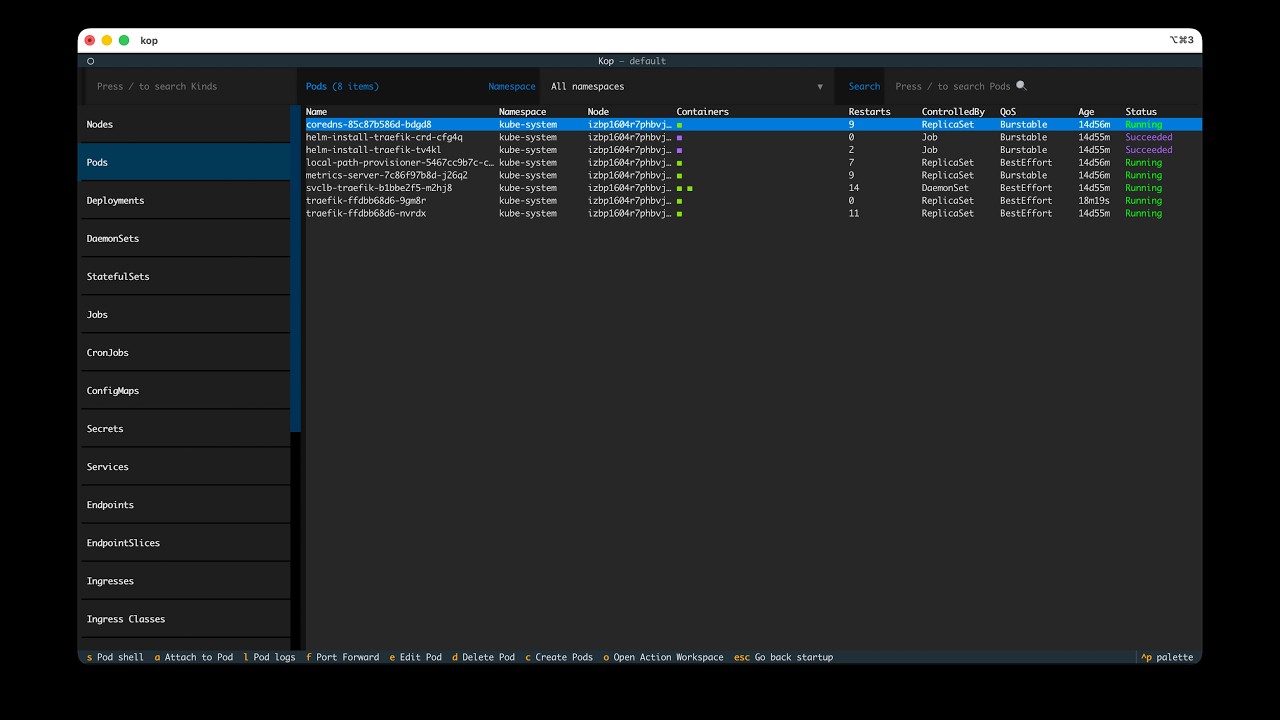Image resolution: width=1280 pixels, height=720 pixels.
Task: Click Delete Pod in footer bar
Action: coord(483,657)
